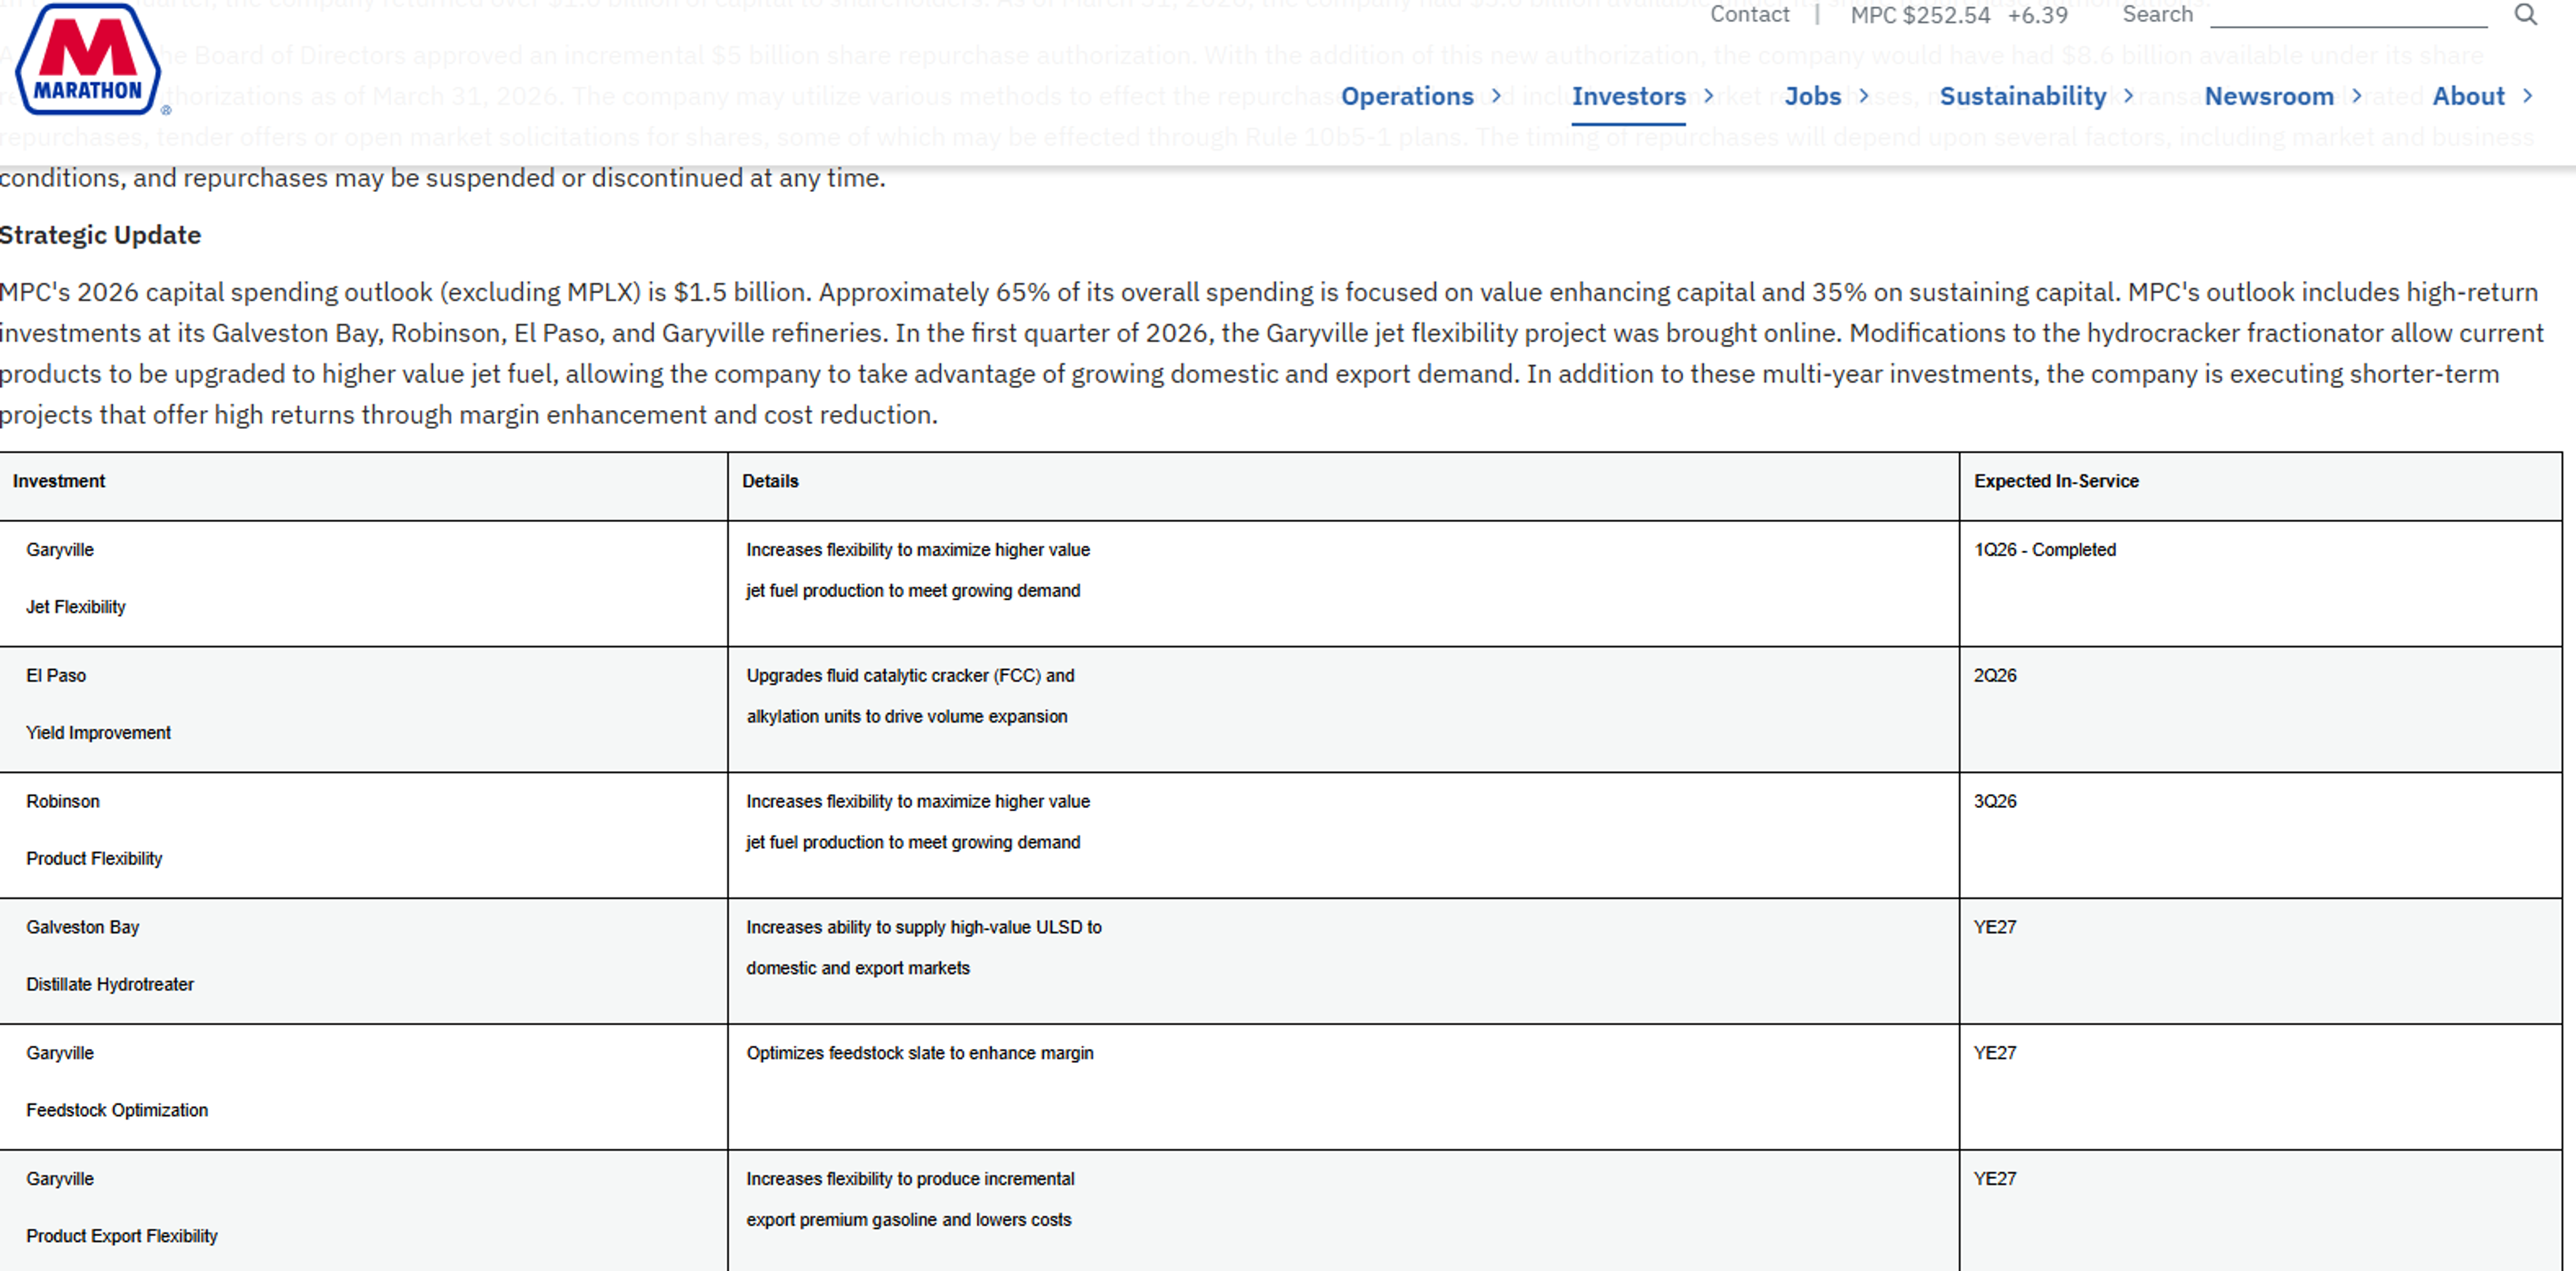Click the Strategic Update heading
2576x1271 pixels.
tap(100, 235)
